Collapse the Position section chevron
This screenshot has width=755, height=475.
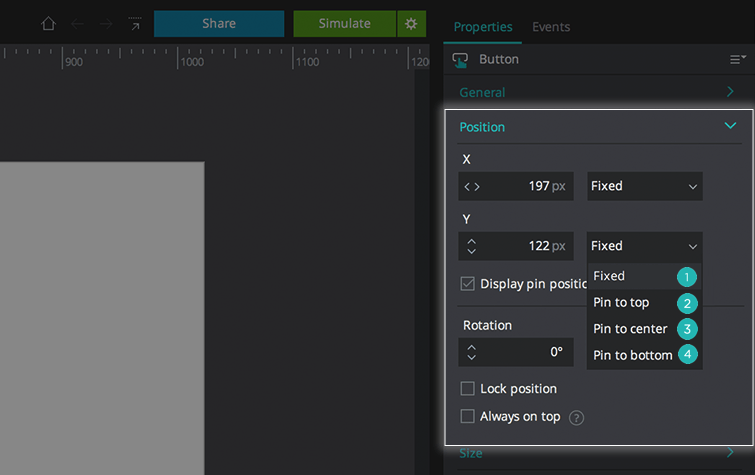click(x=730, y=126)
